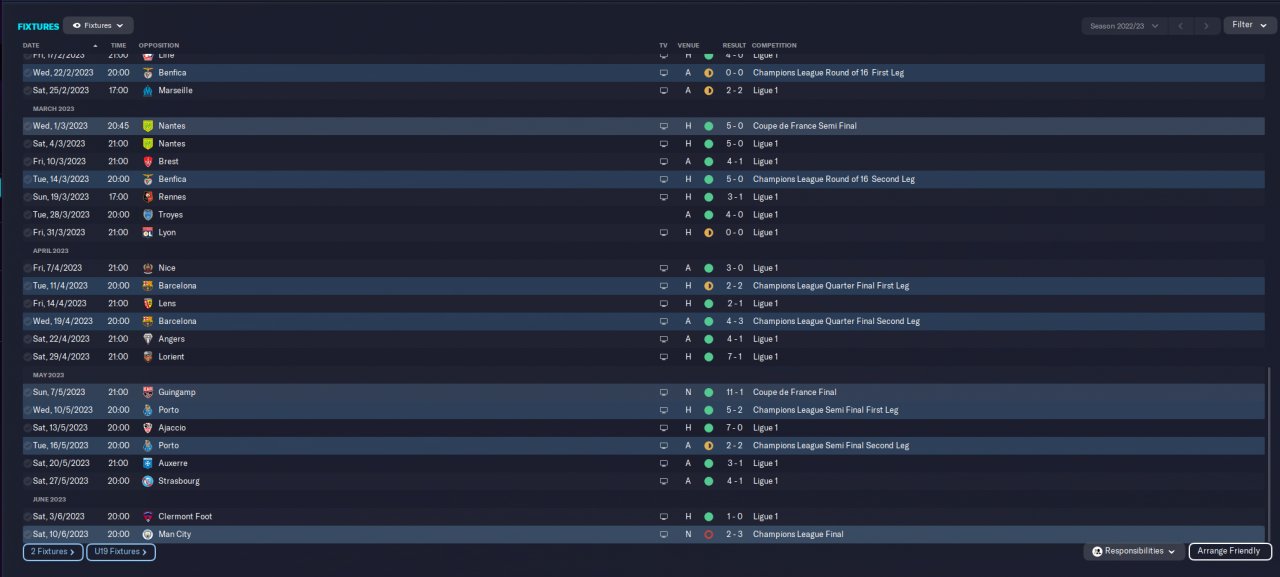
Task: Click the TV icon on the Man City row
Action: click(663, 535)
